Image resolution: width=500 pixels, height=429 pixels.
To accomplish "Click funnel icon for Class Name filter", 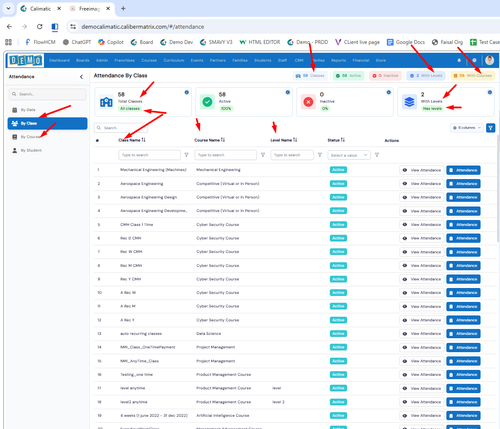I will click(187, 155).
